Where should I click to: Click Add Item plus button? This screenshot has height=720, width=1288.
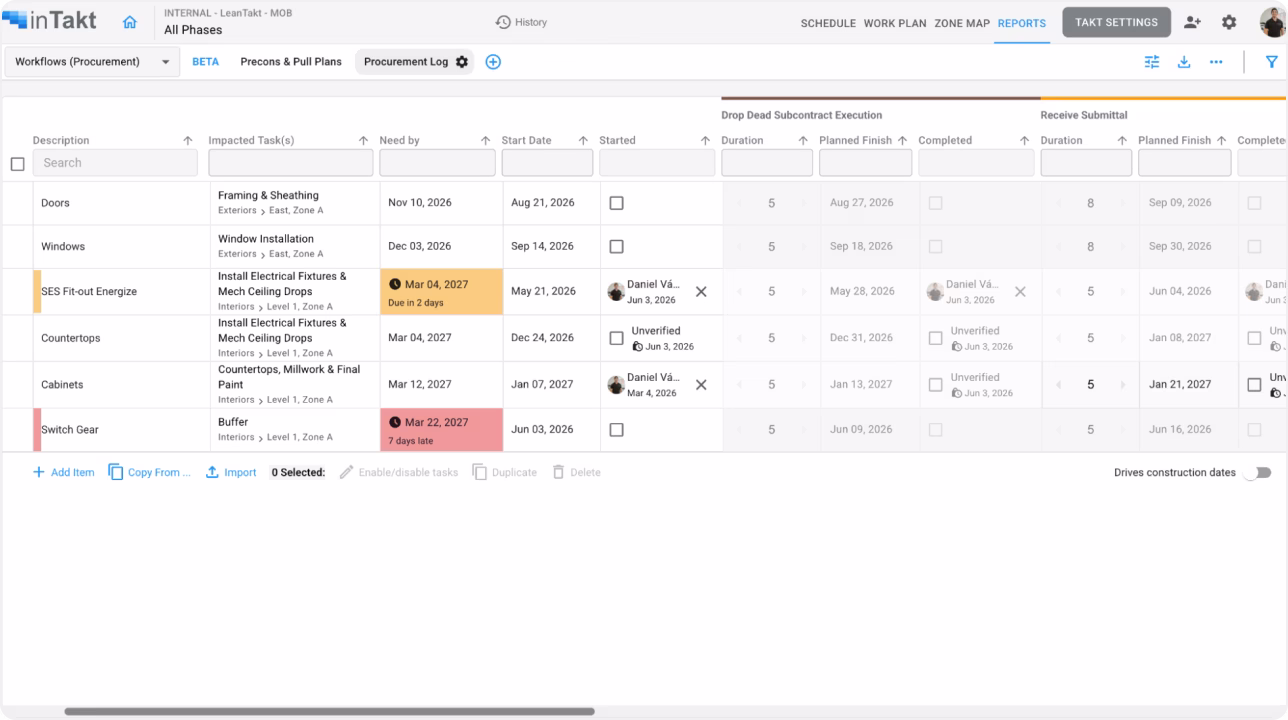[63, 473]
